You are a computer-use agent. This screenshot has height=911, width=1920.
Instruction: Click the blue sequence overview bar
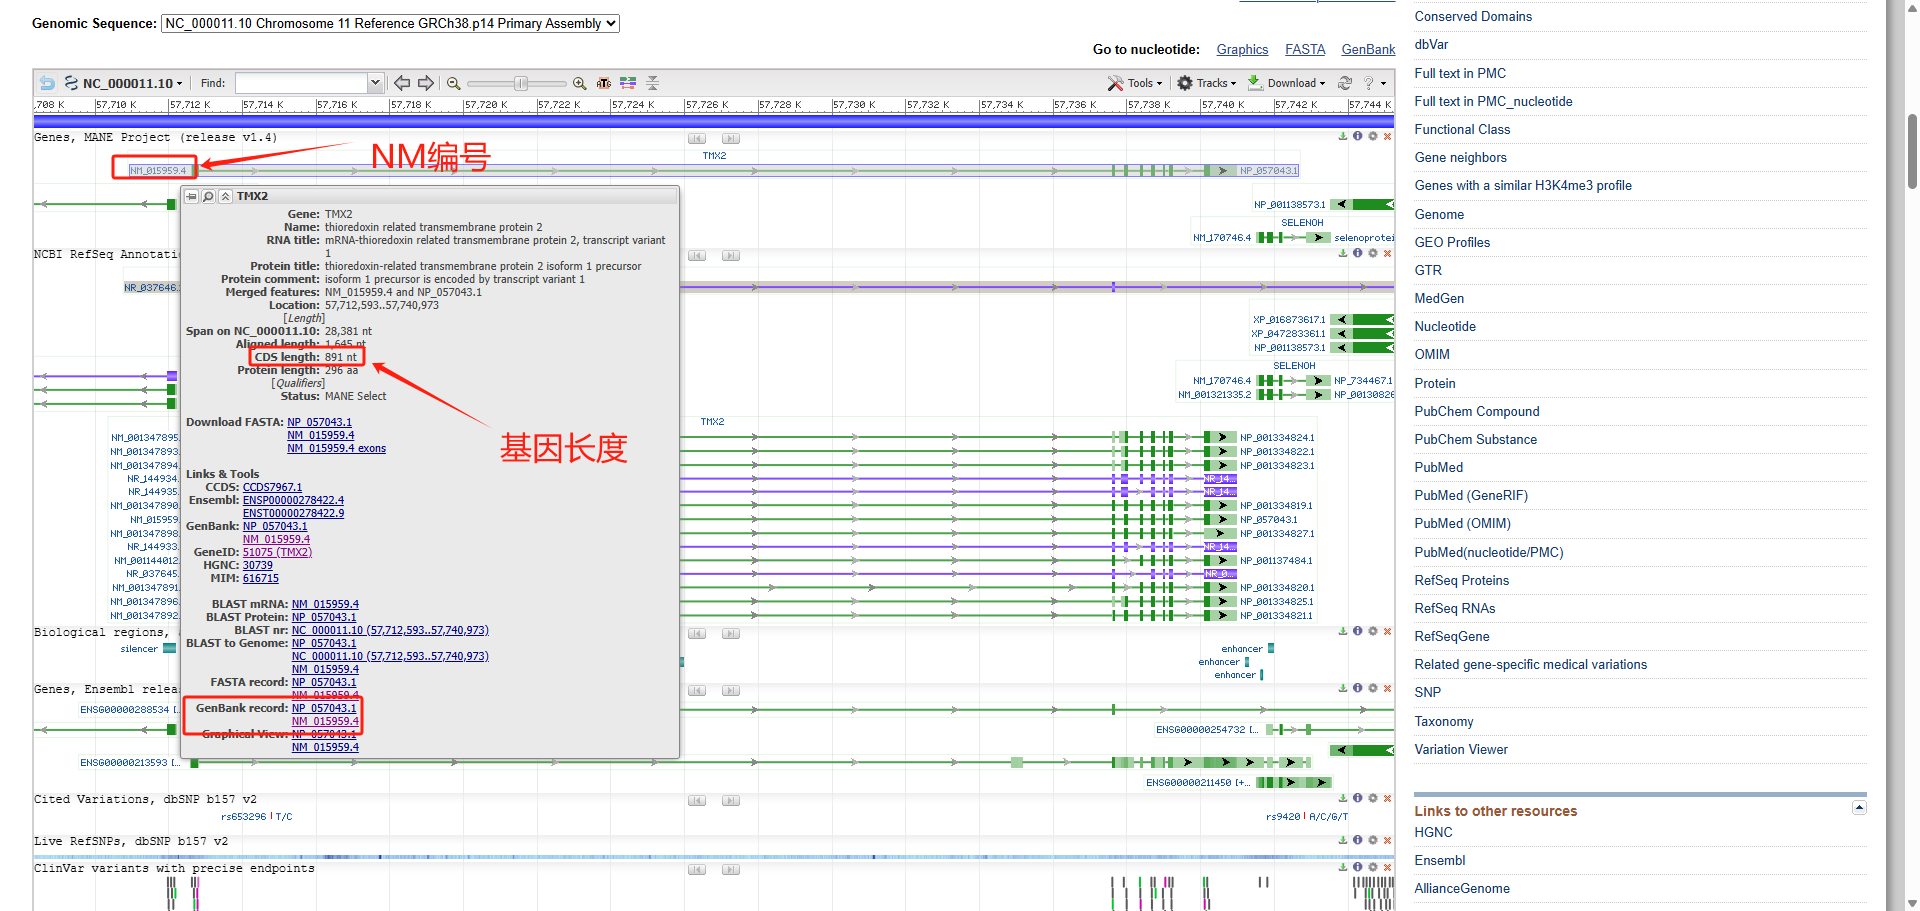[713, 121]
